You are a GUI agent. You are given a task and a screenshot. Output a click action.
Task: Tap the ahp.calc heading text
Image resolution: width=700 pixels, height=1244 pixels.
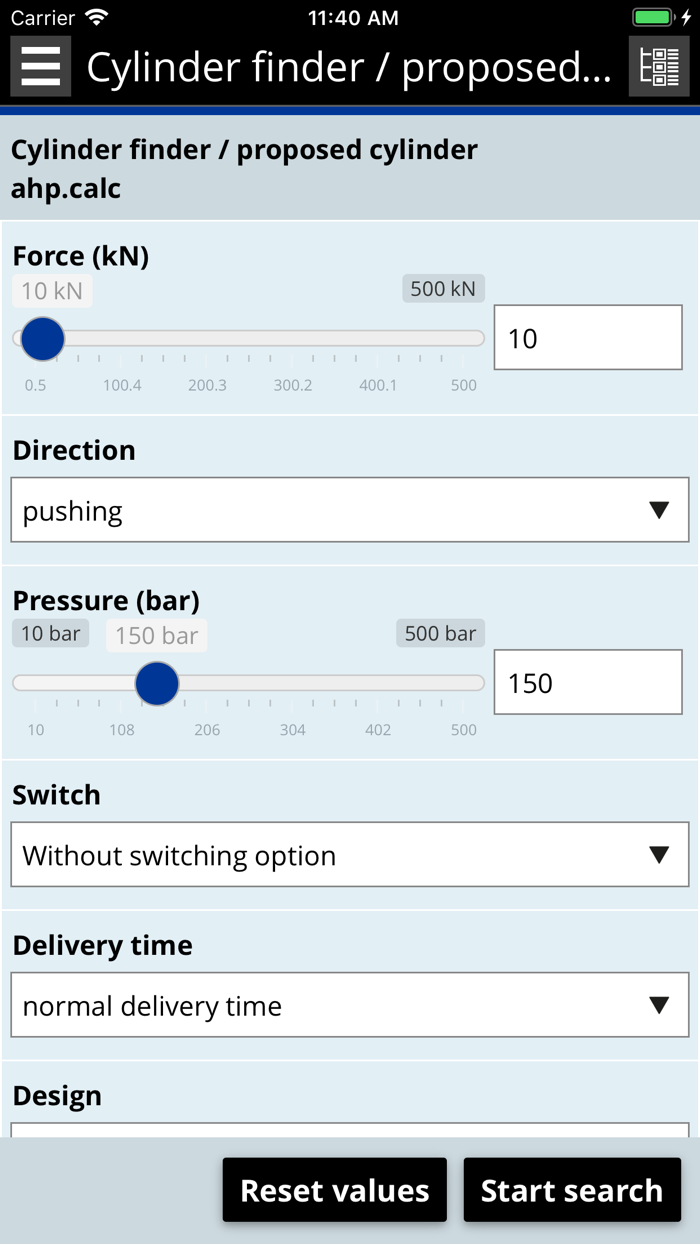point(63,188)
